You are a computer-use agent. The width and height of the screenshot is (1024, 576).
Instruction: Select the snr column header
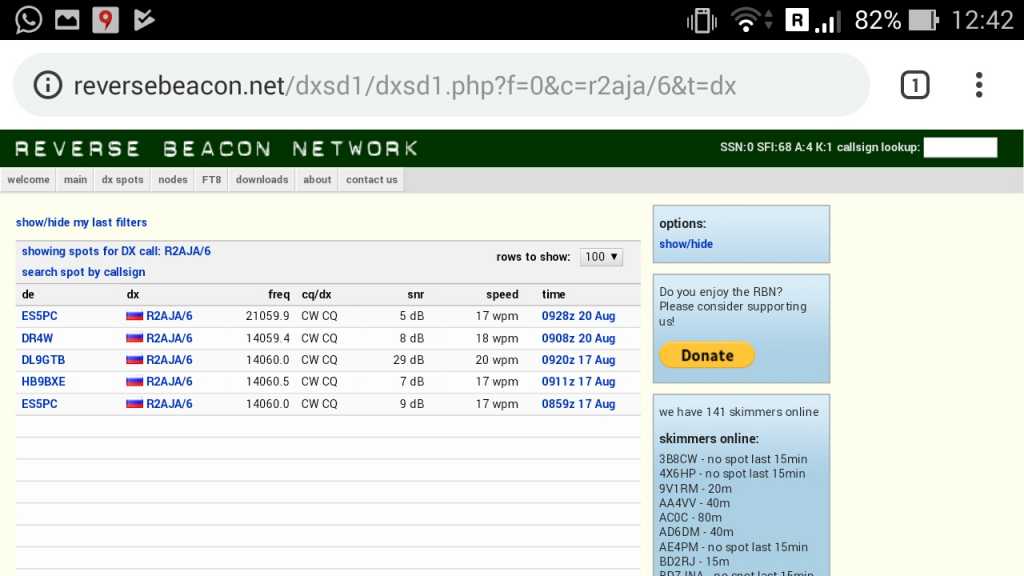pyautogui.click(x=415, y=295)
